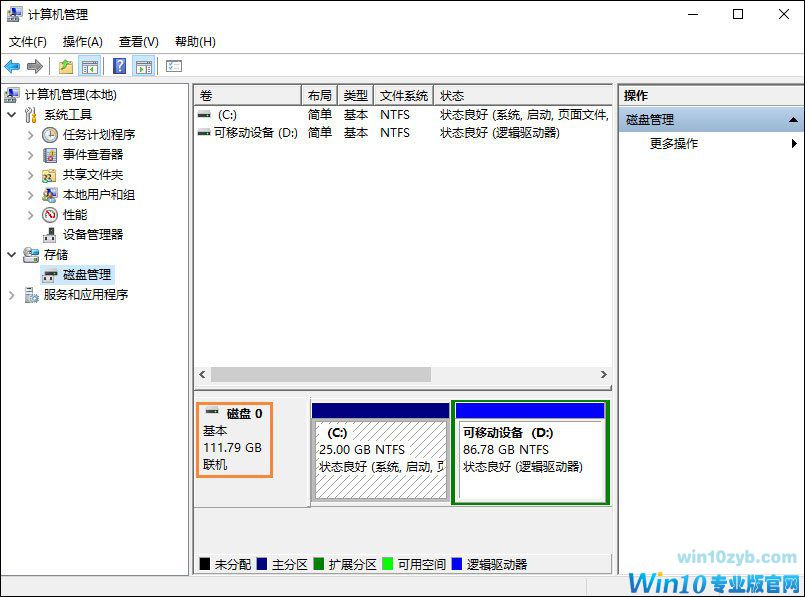Select the 事件查看器 (Event Viewer) icon
Image resolution: width=805 pixels, height=597 pixels.
(x=50, y=155)
